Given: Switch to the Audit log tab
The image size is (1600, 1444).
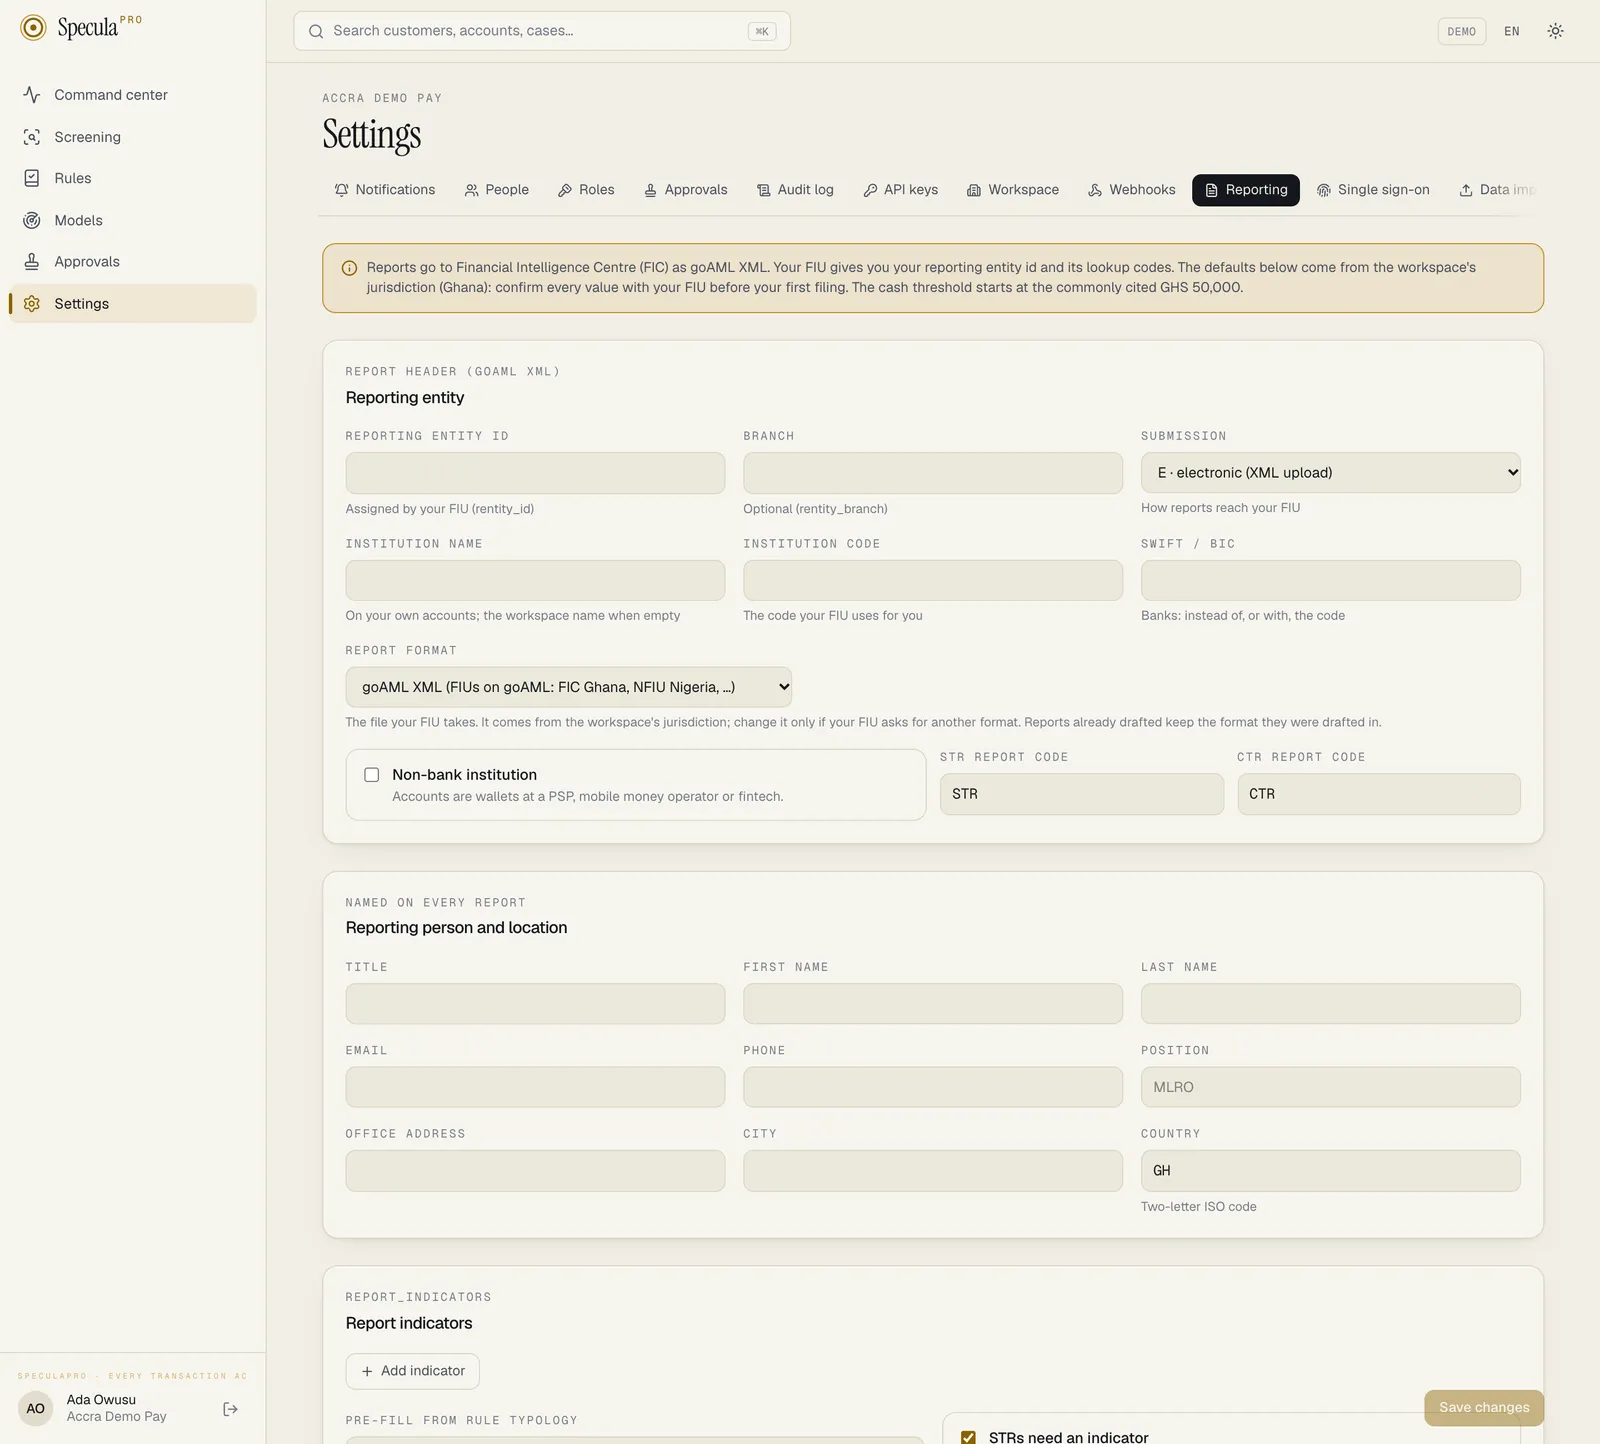Looking at the screenshot, I should pyautogui.click(x=795, y=190).
